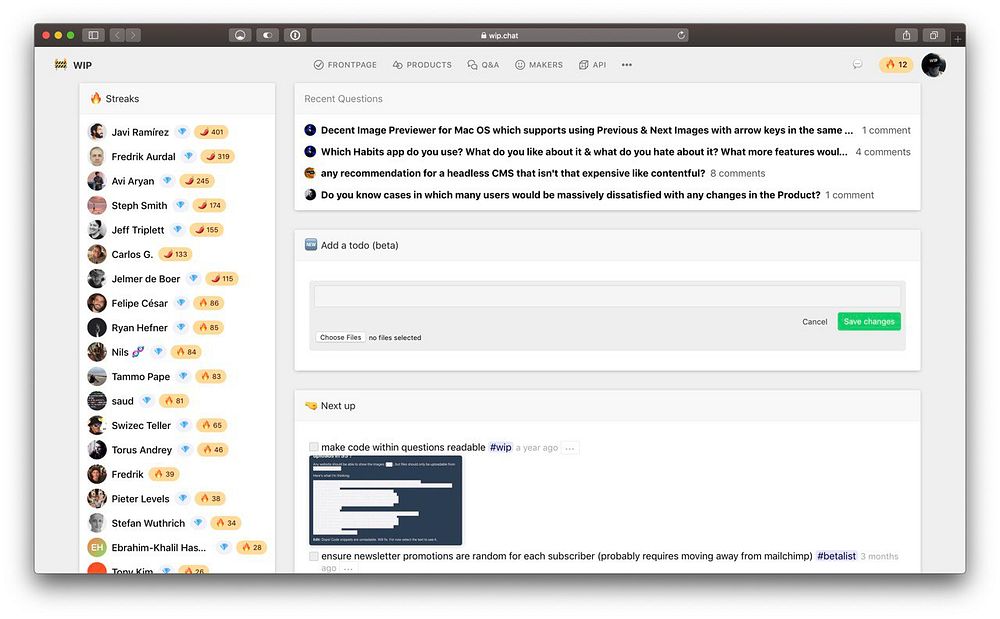Check the 'ensure newsletter promotions' todo checkbox

coord(313,557)
